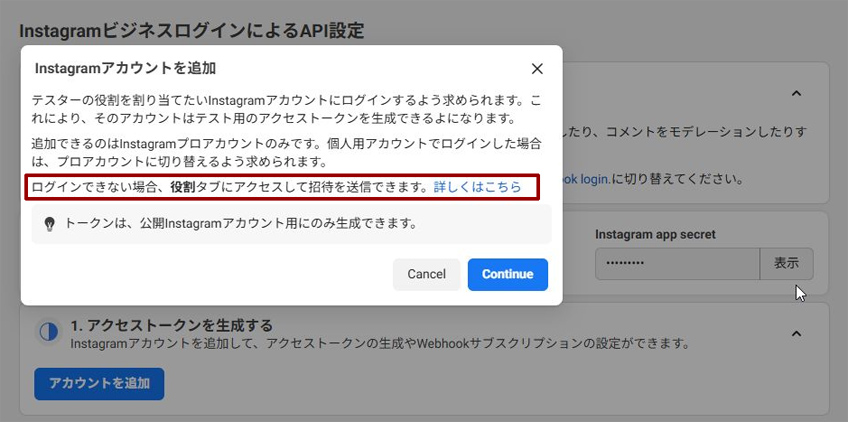Screen dimensions: 848x422
Task: Click the half-filled step 1 progress icon
Action: [x=49, y=331]
